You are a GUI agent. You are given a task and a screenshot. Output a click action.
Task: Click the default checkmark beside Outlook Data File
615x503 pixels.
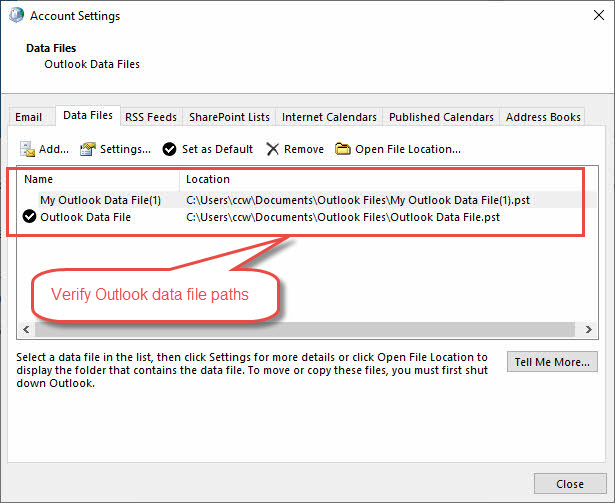coord(29,216)
